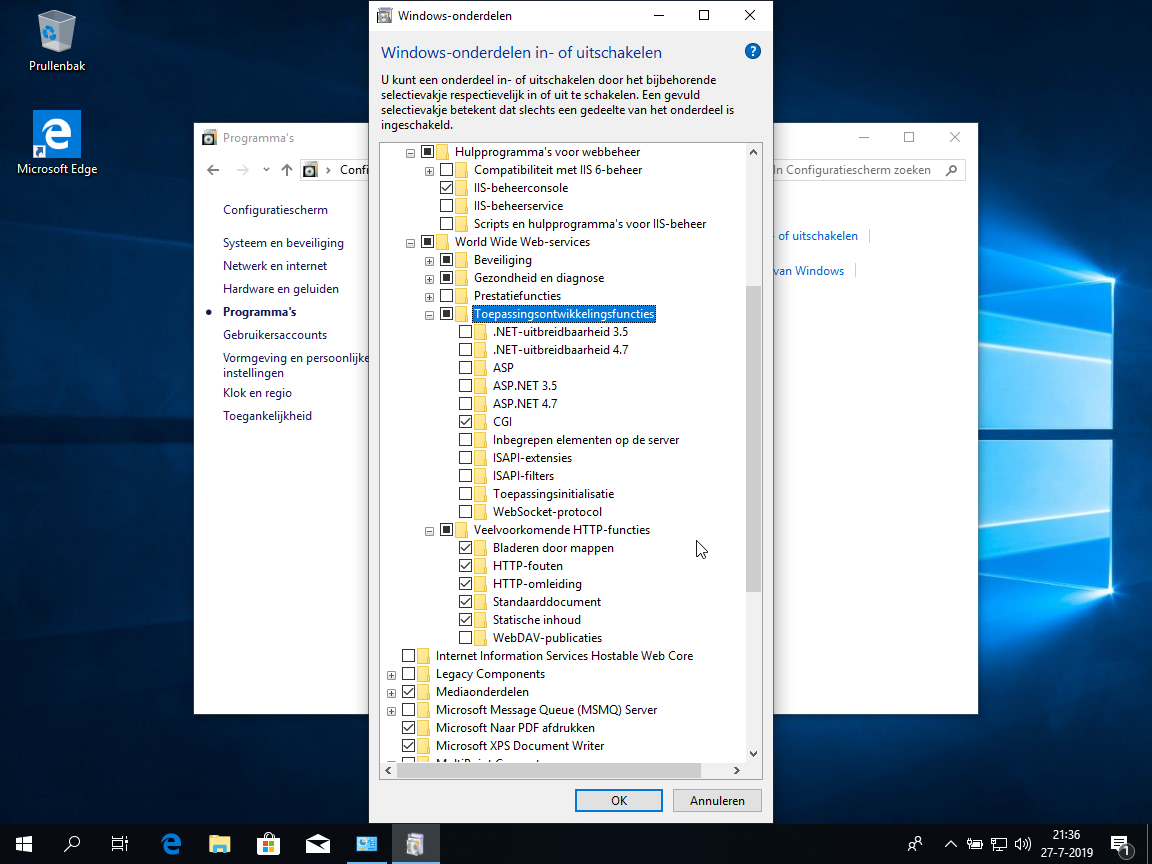This screenshot has width=1152, height=864.
Task: Click the volume speaker tray icon
Action: point(1022,844)
